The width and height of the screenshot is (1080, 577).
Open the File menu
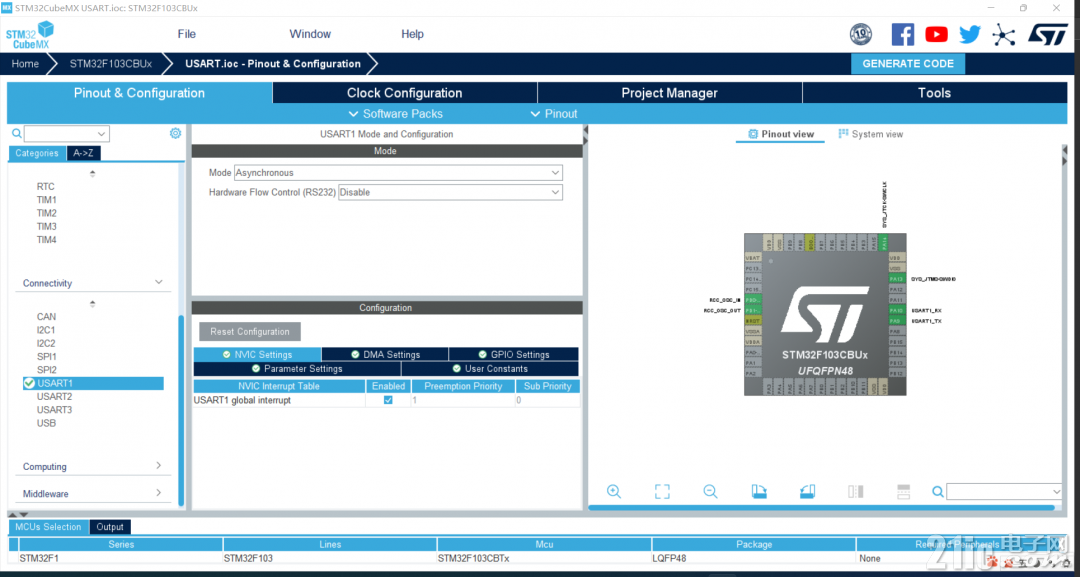[187, 34]
